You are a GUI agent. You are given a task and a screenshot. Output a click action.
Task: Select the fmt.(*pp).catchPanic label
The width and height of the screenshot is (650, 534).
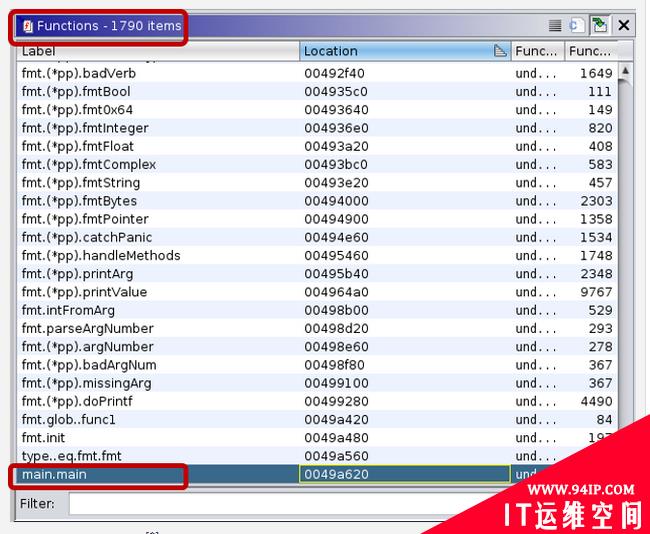pos(87,238)
